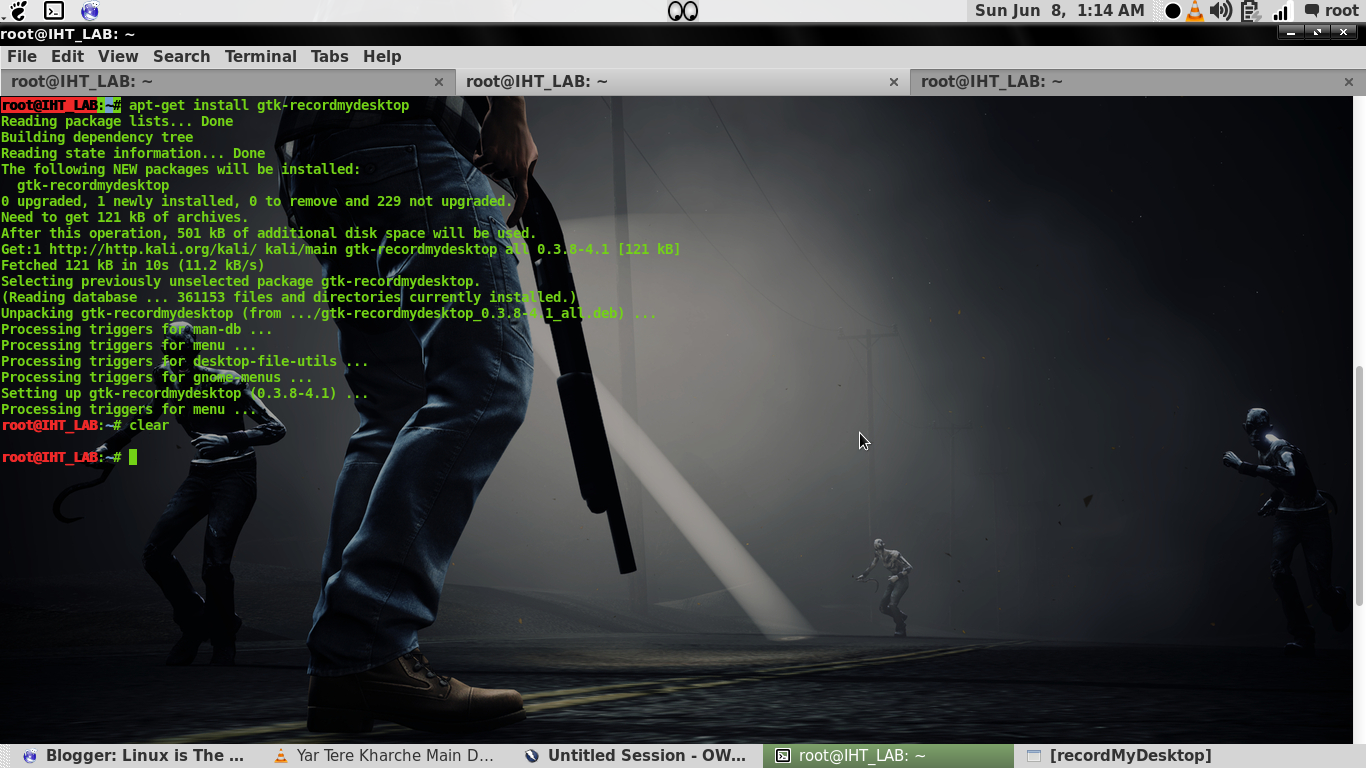Click VLC cone icon on taskbar button
Image resolution: width=1366 pixels, height=768 pixels.
(281, 756)
